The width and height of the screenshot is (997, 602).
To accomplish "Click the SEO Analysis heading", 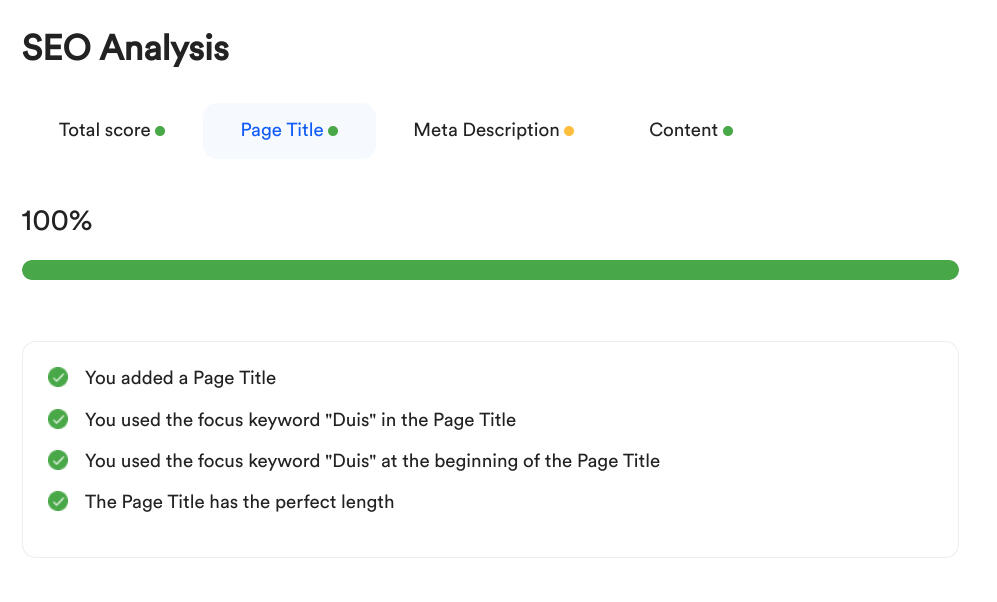I will (126, 47).
